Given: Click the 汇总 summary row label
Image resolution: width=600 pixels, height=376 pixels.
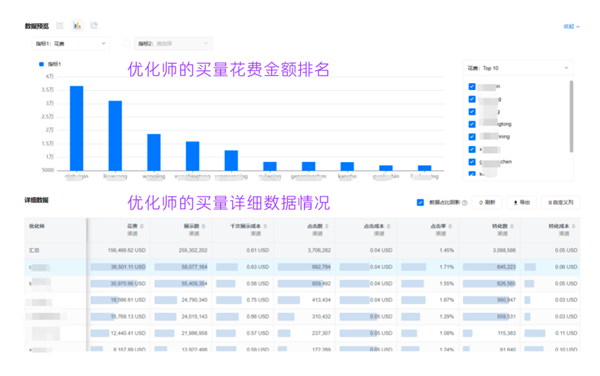Looking at the screenshot, I should pyautogui.click(x=34, y=250).
